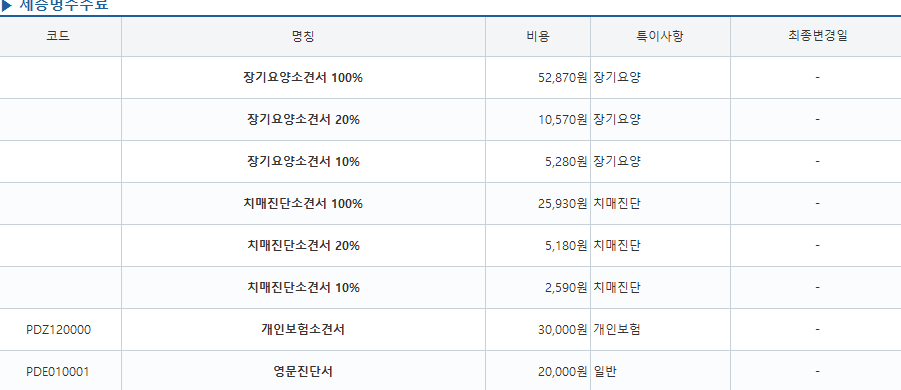Click the 최종변경일 column header
This screenshot has height=390, width=901.
pos(818,36)
